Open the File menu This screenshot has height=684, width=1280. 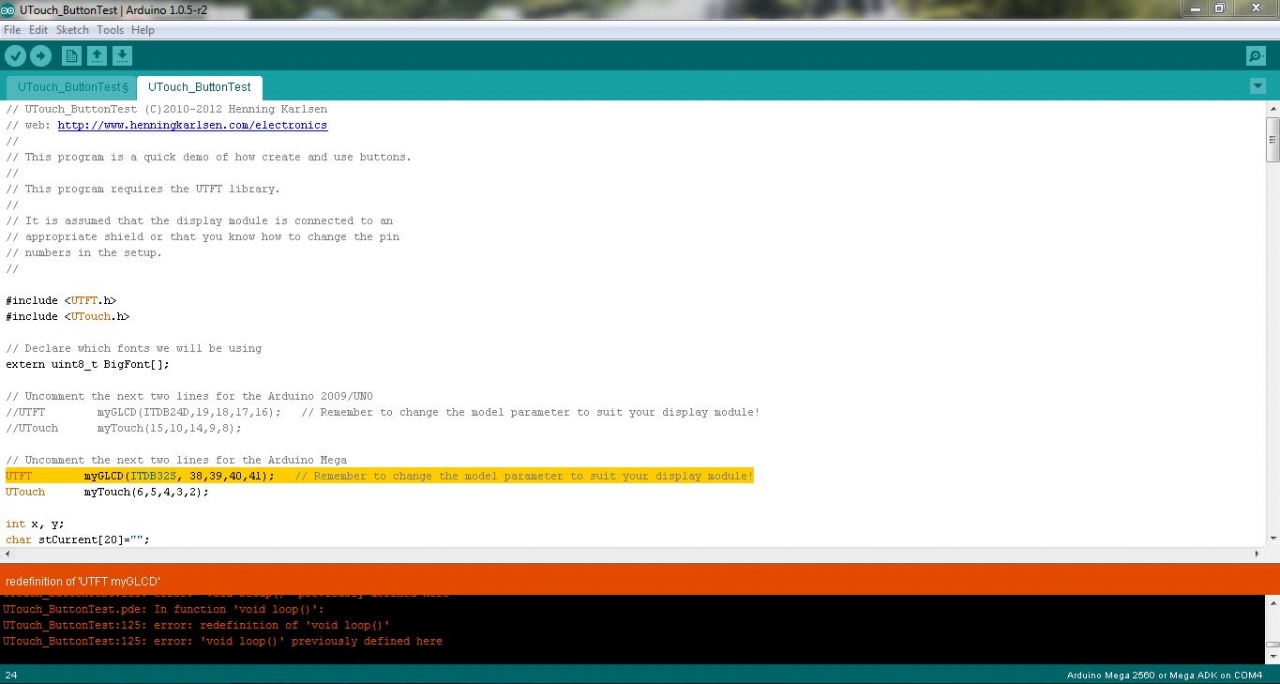point(12,30)
